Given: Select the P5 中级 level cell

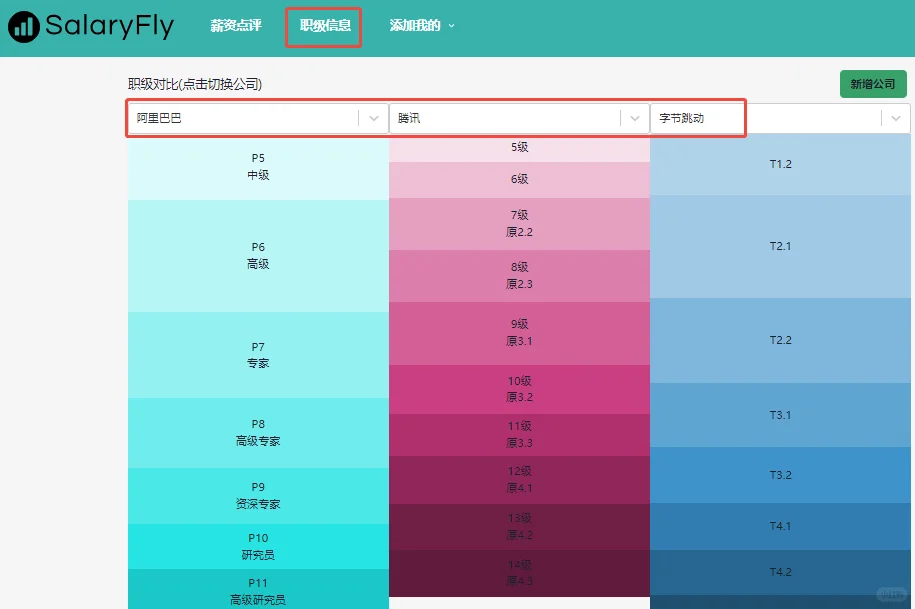Looking at the screenshot, I should coord(258,167).
